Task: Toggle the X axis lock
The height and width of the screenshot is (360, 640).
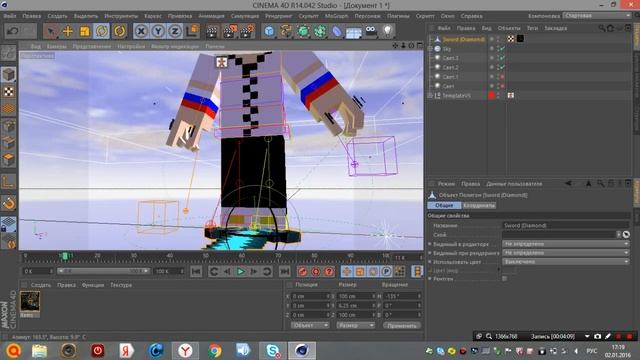Action: click(141, 31)
